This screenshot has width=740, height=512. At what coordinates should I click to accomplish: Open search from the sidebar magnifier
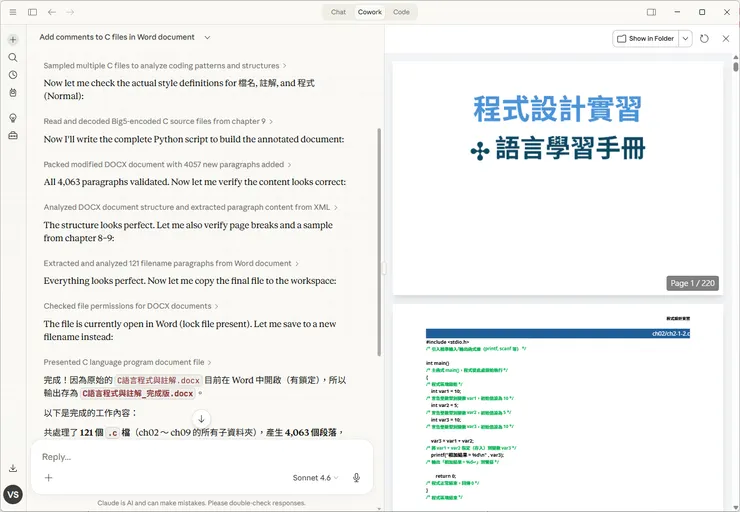(x=13, y=58)
